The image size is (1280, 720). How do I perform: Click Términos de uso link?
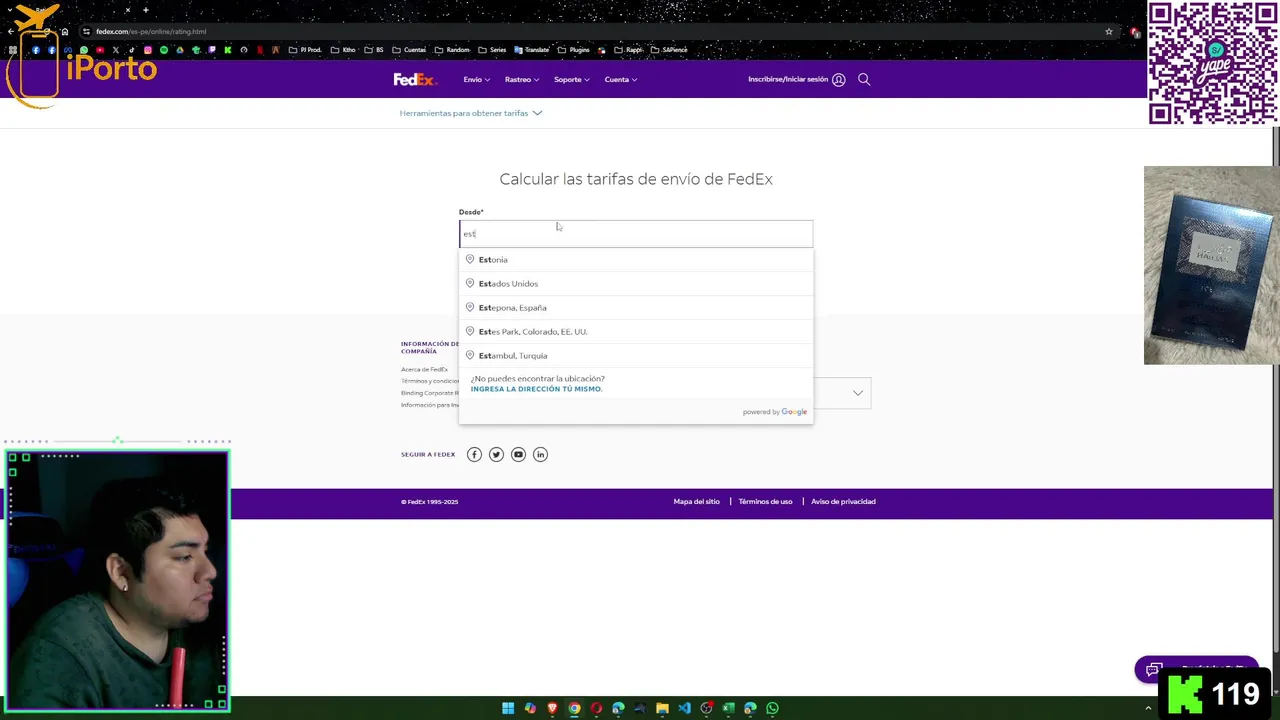pos(765,502)
